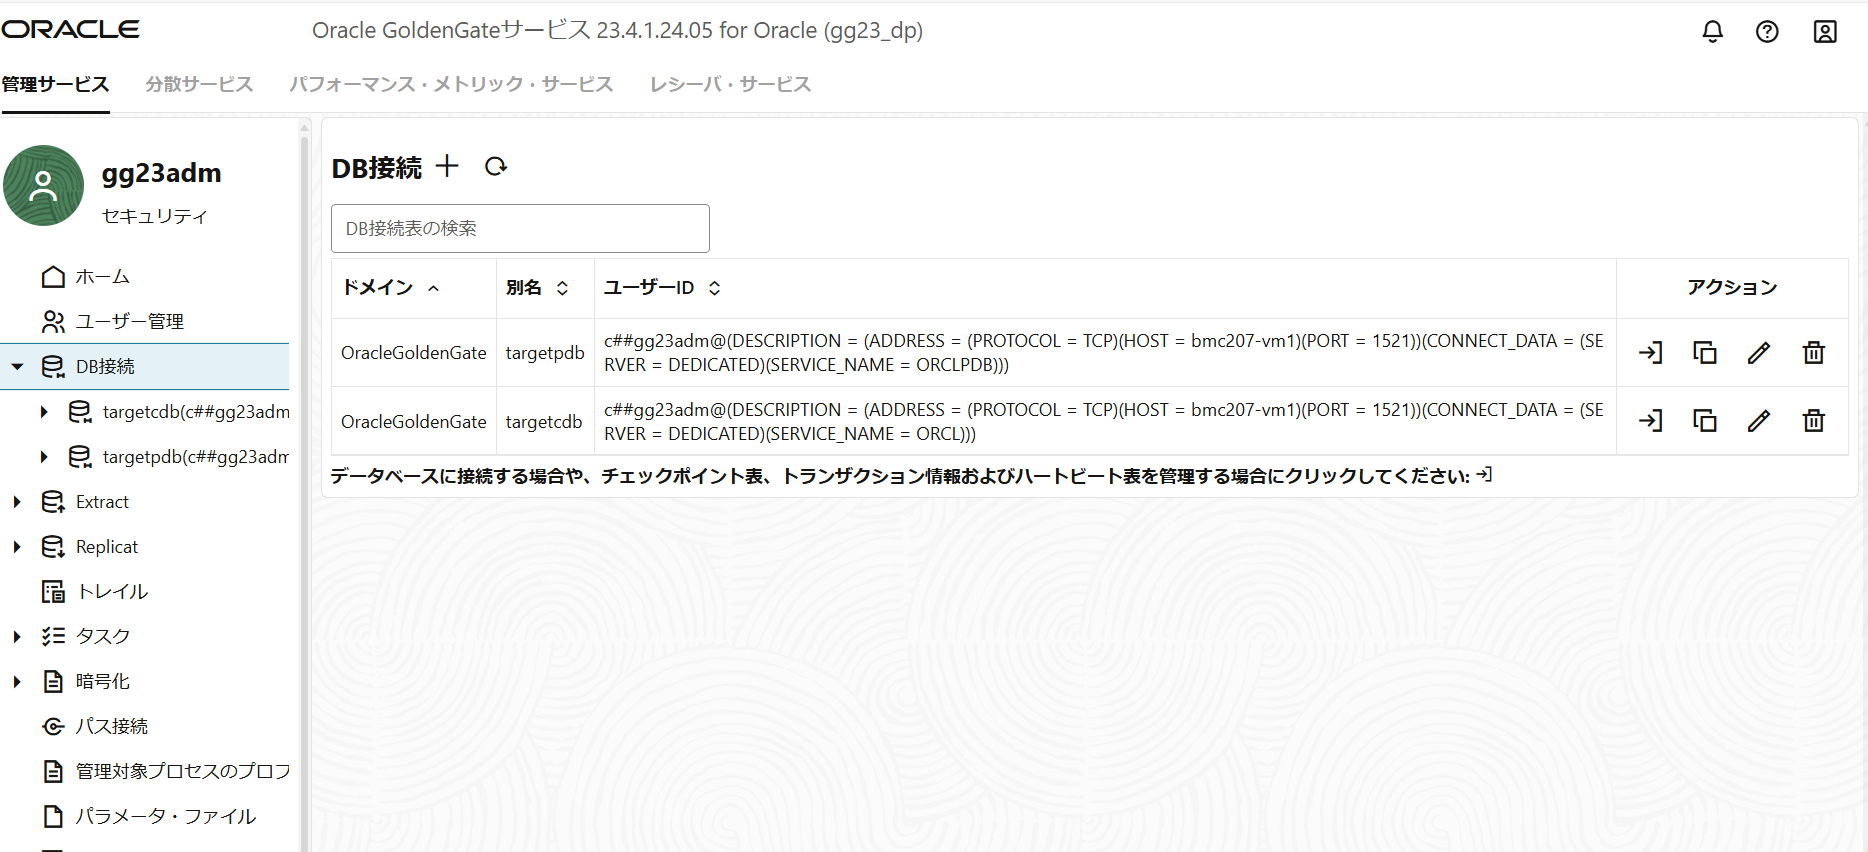The width and height of the screenshot is (1868, 852).
Task: Expand the Extract tree node
Action: point(17,502)
